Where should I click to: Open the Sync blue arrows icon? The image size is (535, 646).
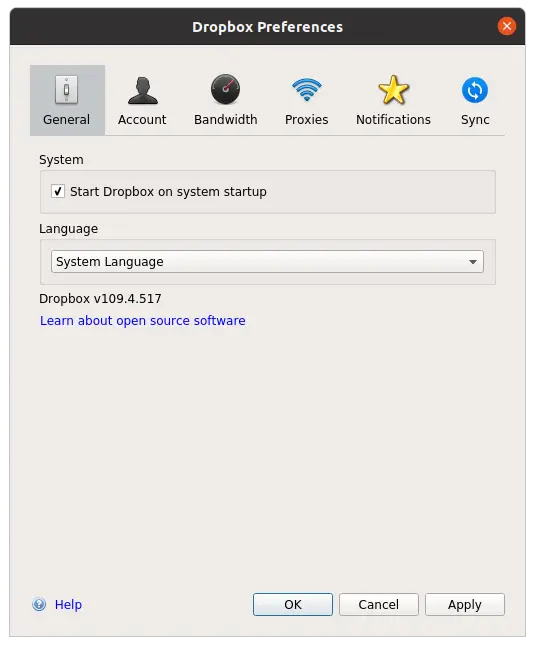[474, 90]
